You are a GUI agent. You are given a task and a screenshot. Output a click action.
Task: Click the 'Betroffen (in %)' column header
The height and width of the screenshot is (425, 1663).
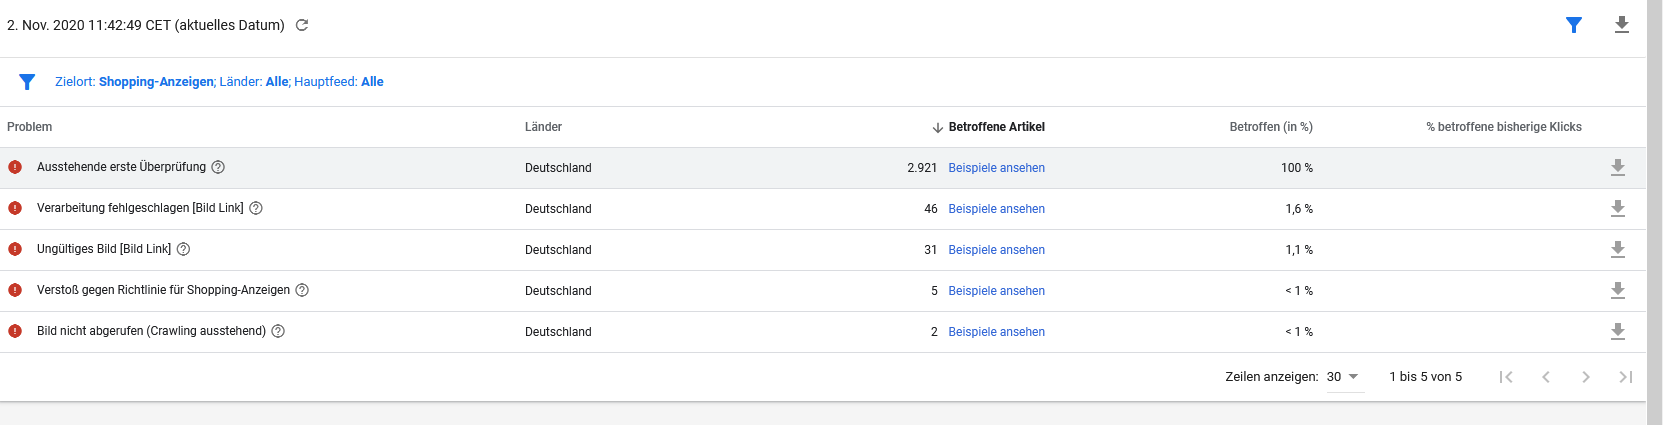[x=1270, y=127]
